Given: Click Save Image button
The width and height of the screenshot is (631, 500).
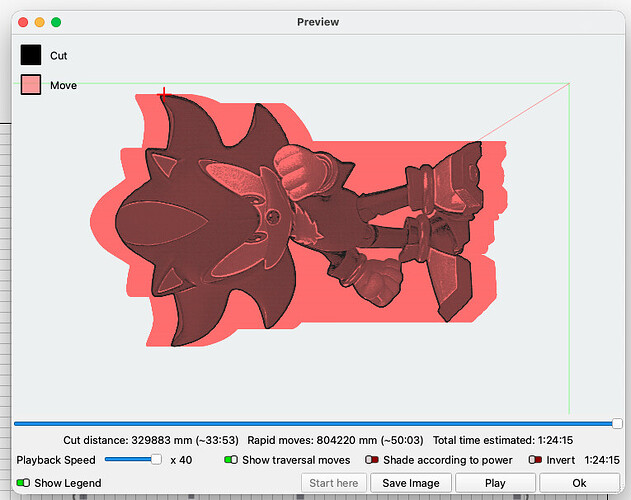Looking at the screenshot, I should click(x=411, y=483).
